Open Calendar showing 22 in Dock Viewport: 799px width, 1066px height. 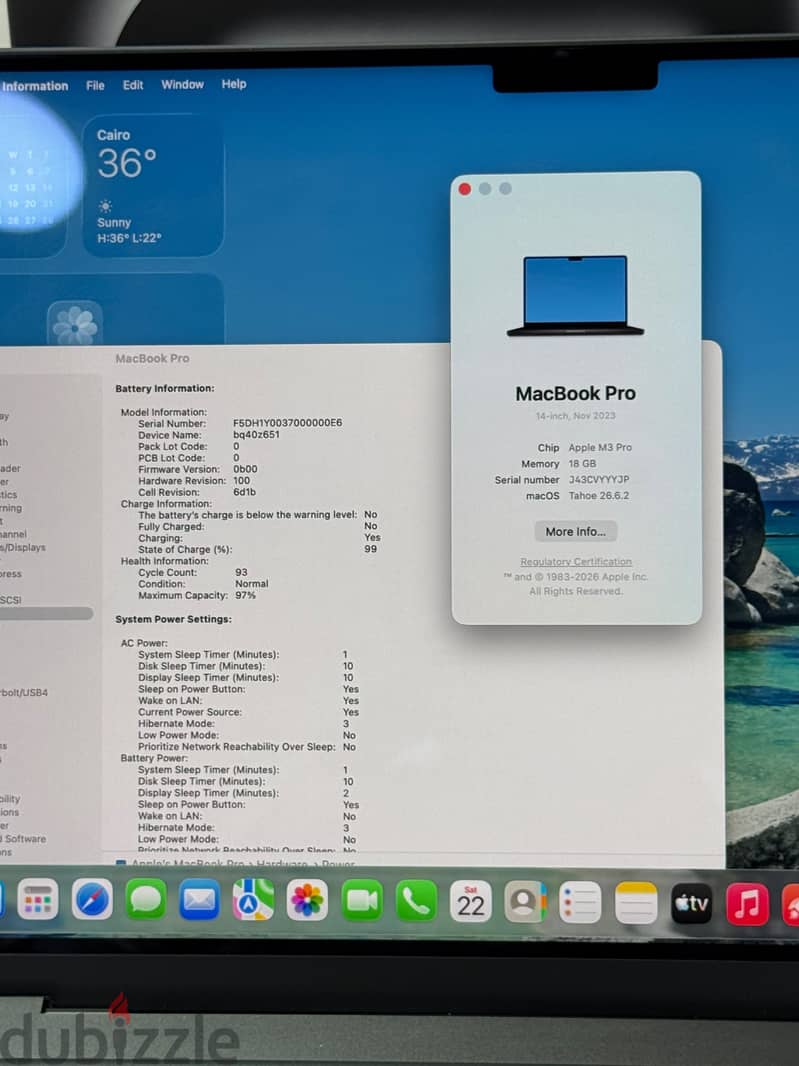coord(471,901)
